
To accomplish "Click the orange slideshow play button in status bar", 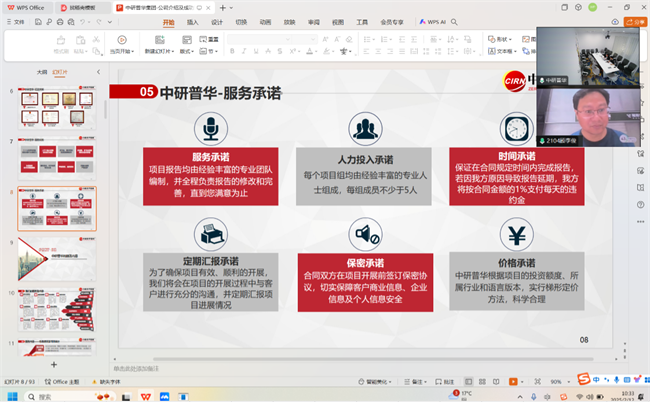I will click(513, 382).
